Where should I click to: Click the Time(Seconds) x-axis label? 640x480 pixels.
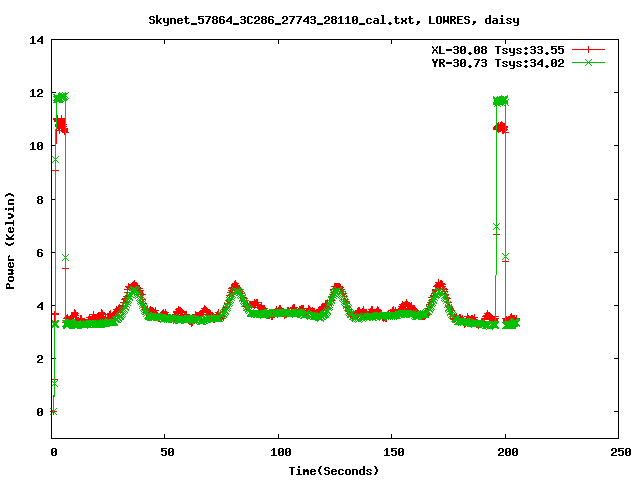click(334, 471)
